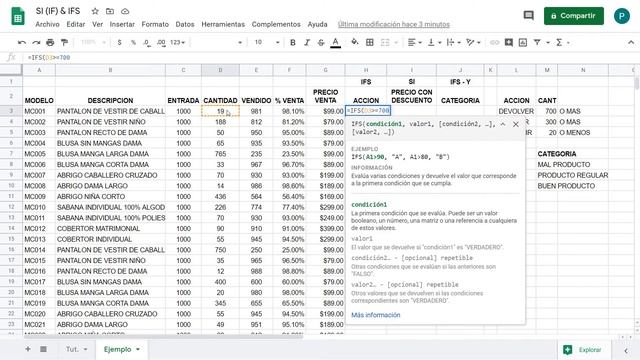Open the text wrapping dropdown
This screenshot has height=360, width=640.
point(453,42)
